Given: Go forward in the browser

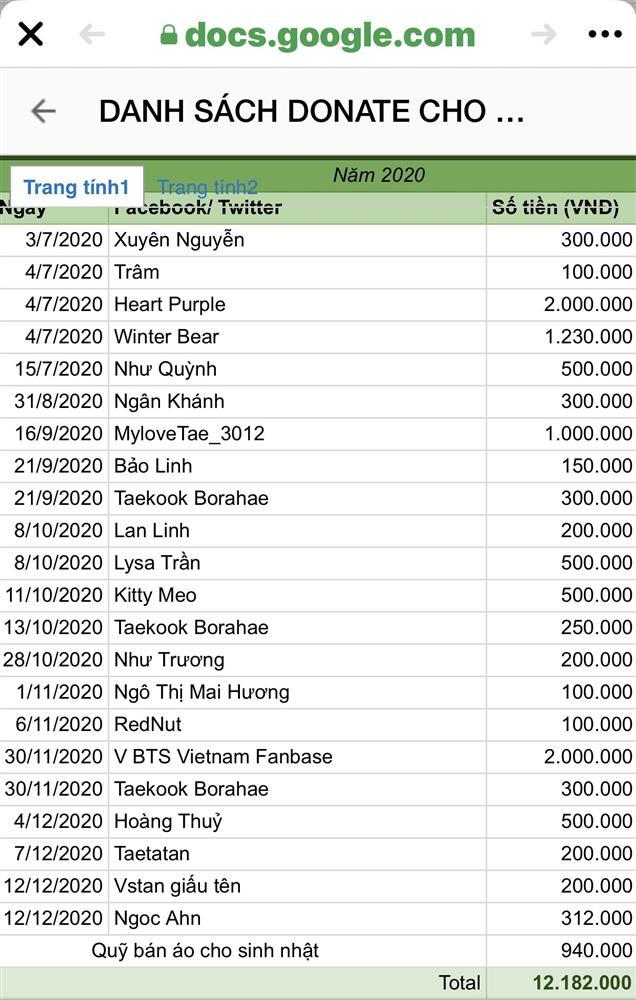Looking at the screenshot, I should (543, 35).
